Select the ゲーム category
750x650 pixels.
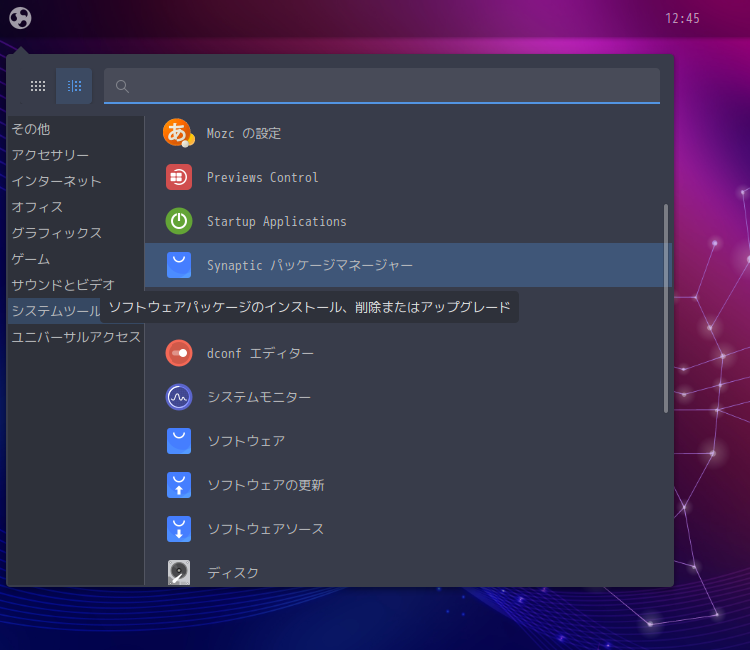(x=76, y=259)
